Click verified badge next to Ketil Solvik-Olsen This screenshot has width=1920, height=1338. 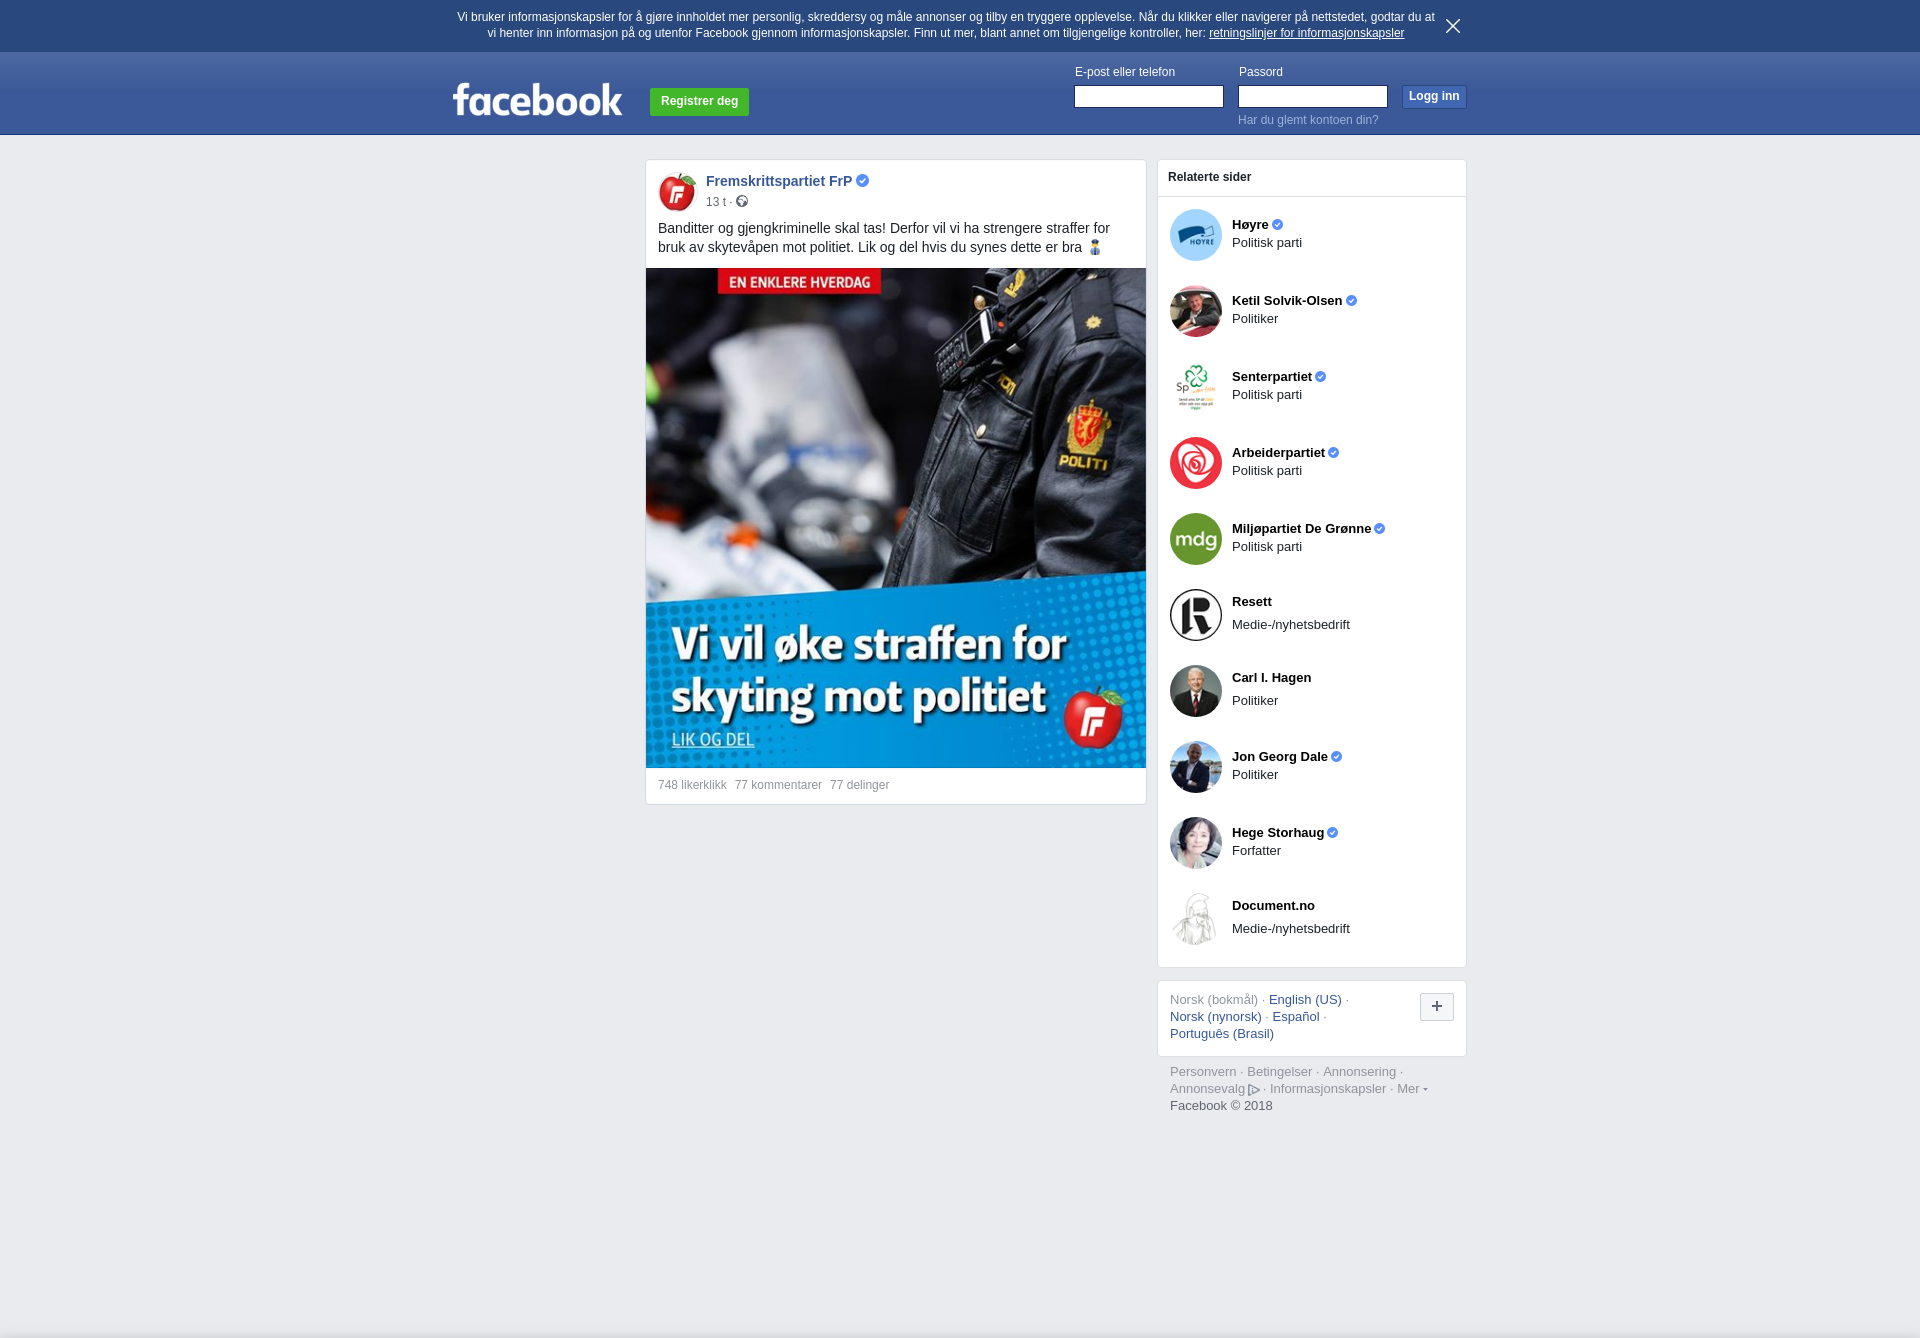1351,301
